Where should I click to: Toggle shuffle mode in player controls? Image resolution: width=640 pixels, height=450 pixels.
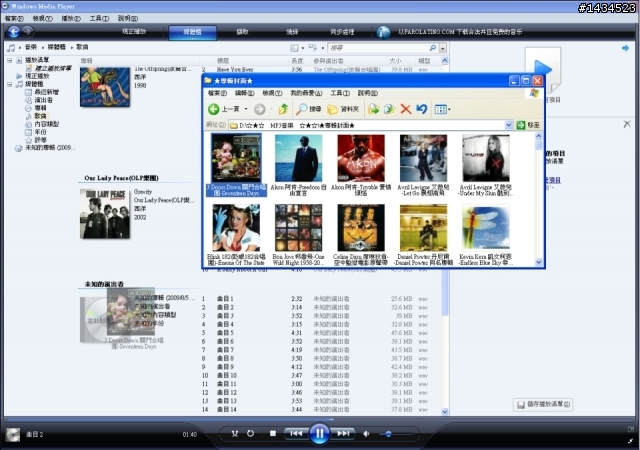235,433
